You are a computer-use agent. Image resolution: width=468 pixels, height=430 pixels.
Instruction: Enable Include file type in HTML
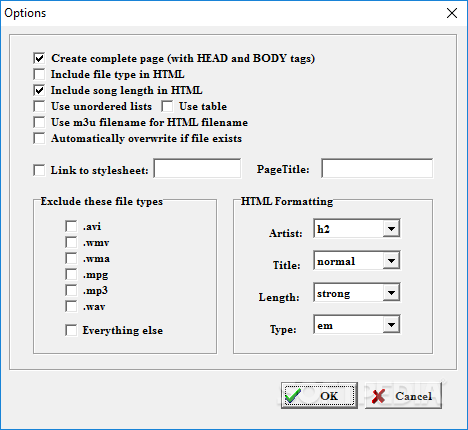point(39,74)
